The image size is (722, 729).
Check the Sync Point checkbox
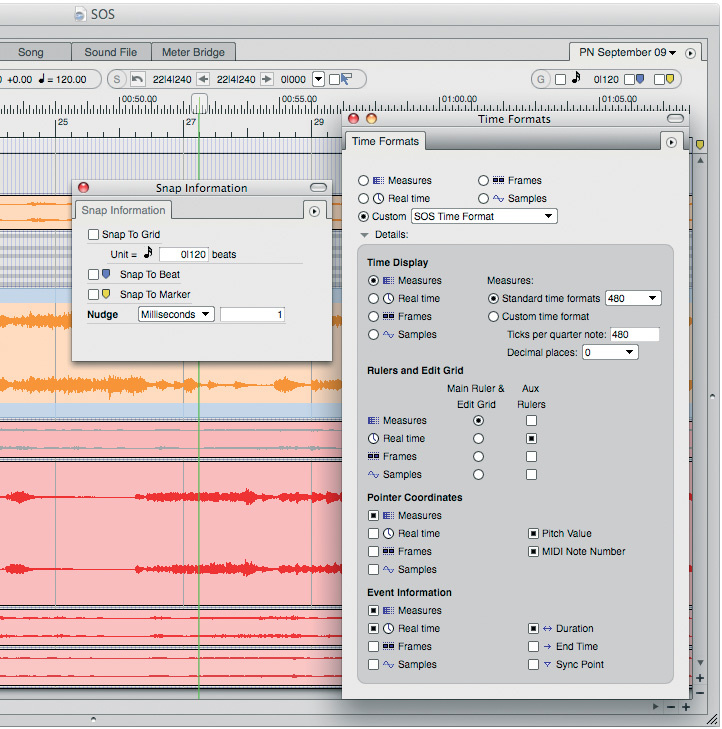(533, 664)
